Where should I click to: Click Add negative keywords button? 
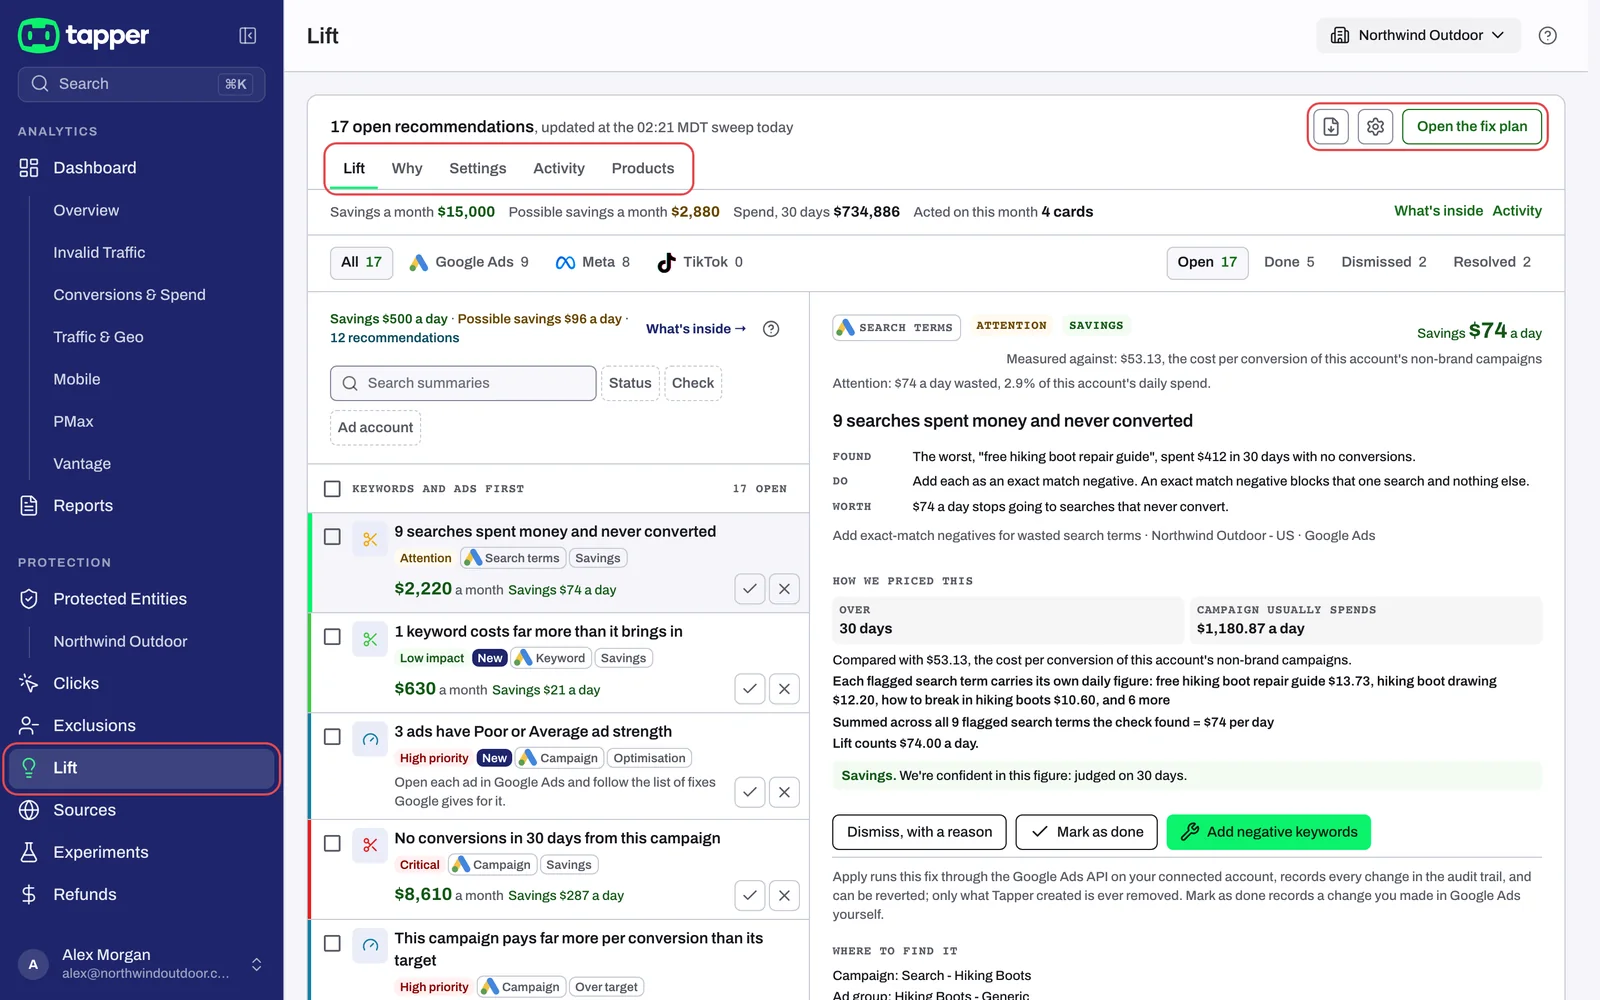click(1268, 832)
